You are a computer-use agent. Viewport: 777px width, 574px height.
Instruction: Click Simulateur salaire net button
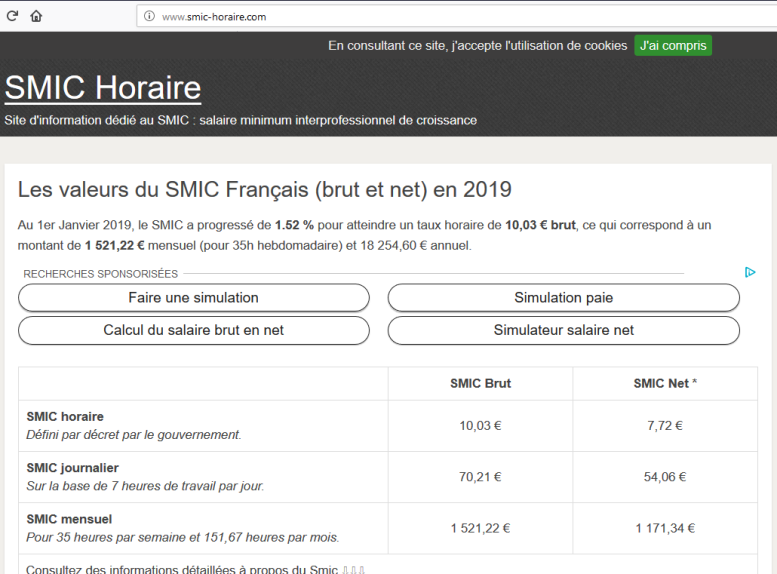[563, 330]
